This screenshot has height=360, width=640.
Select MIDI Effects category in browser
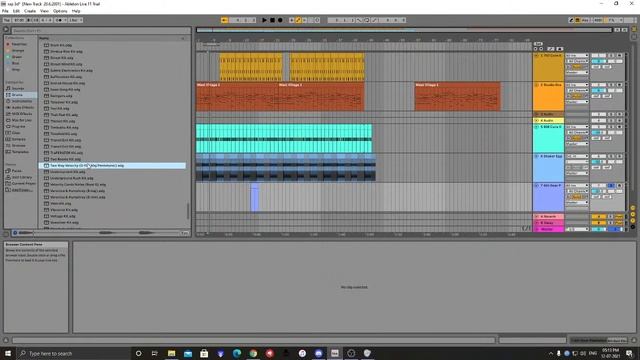pos(22,113)
